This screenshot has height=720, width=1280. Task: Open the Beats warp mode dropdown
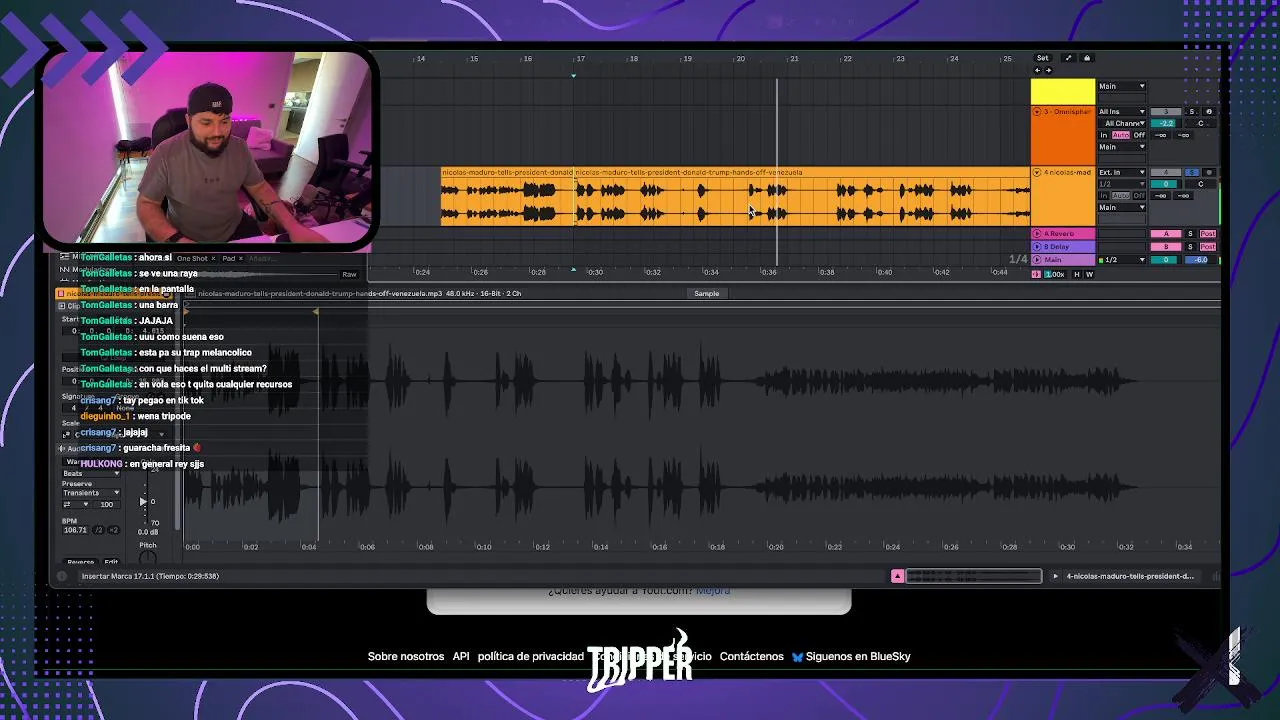click(91, 473)
